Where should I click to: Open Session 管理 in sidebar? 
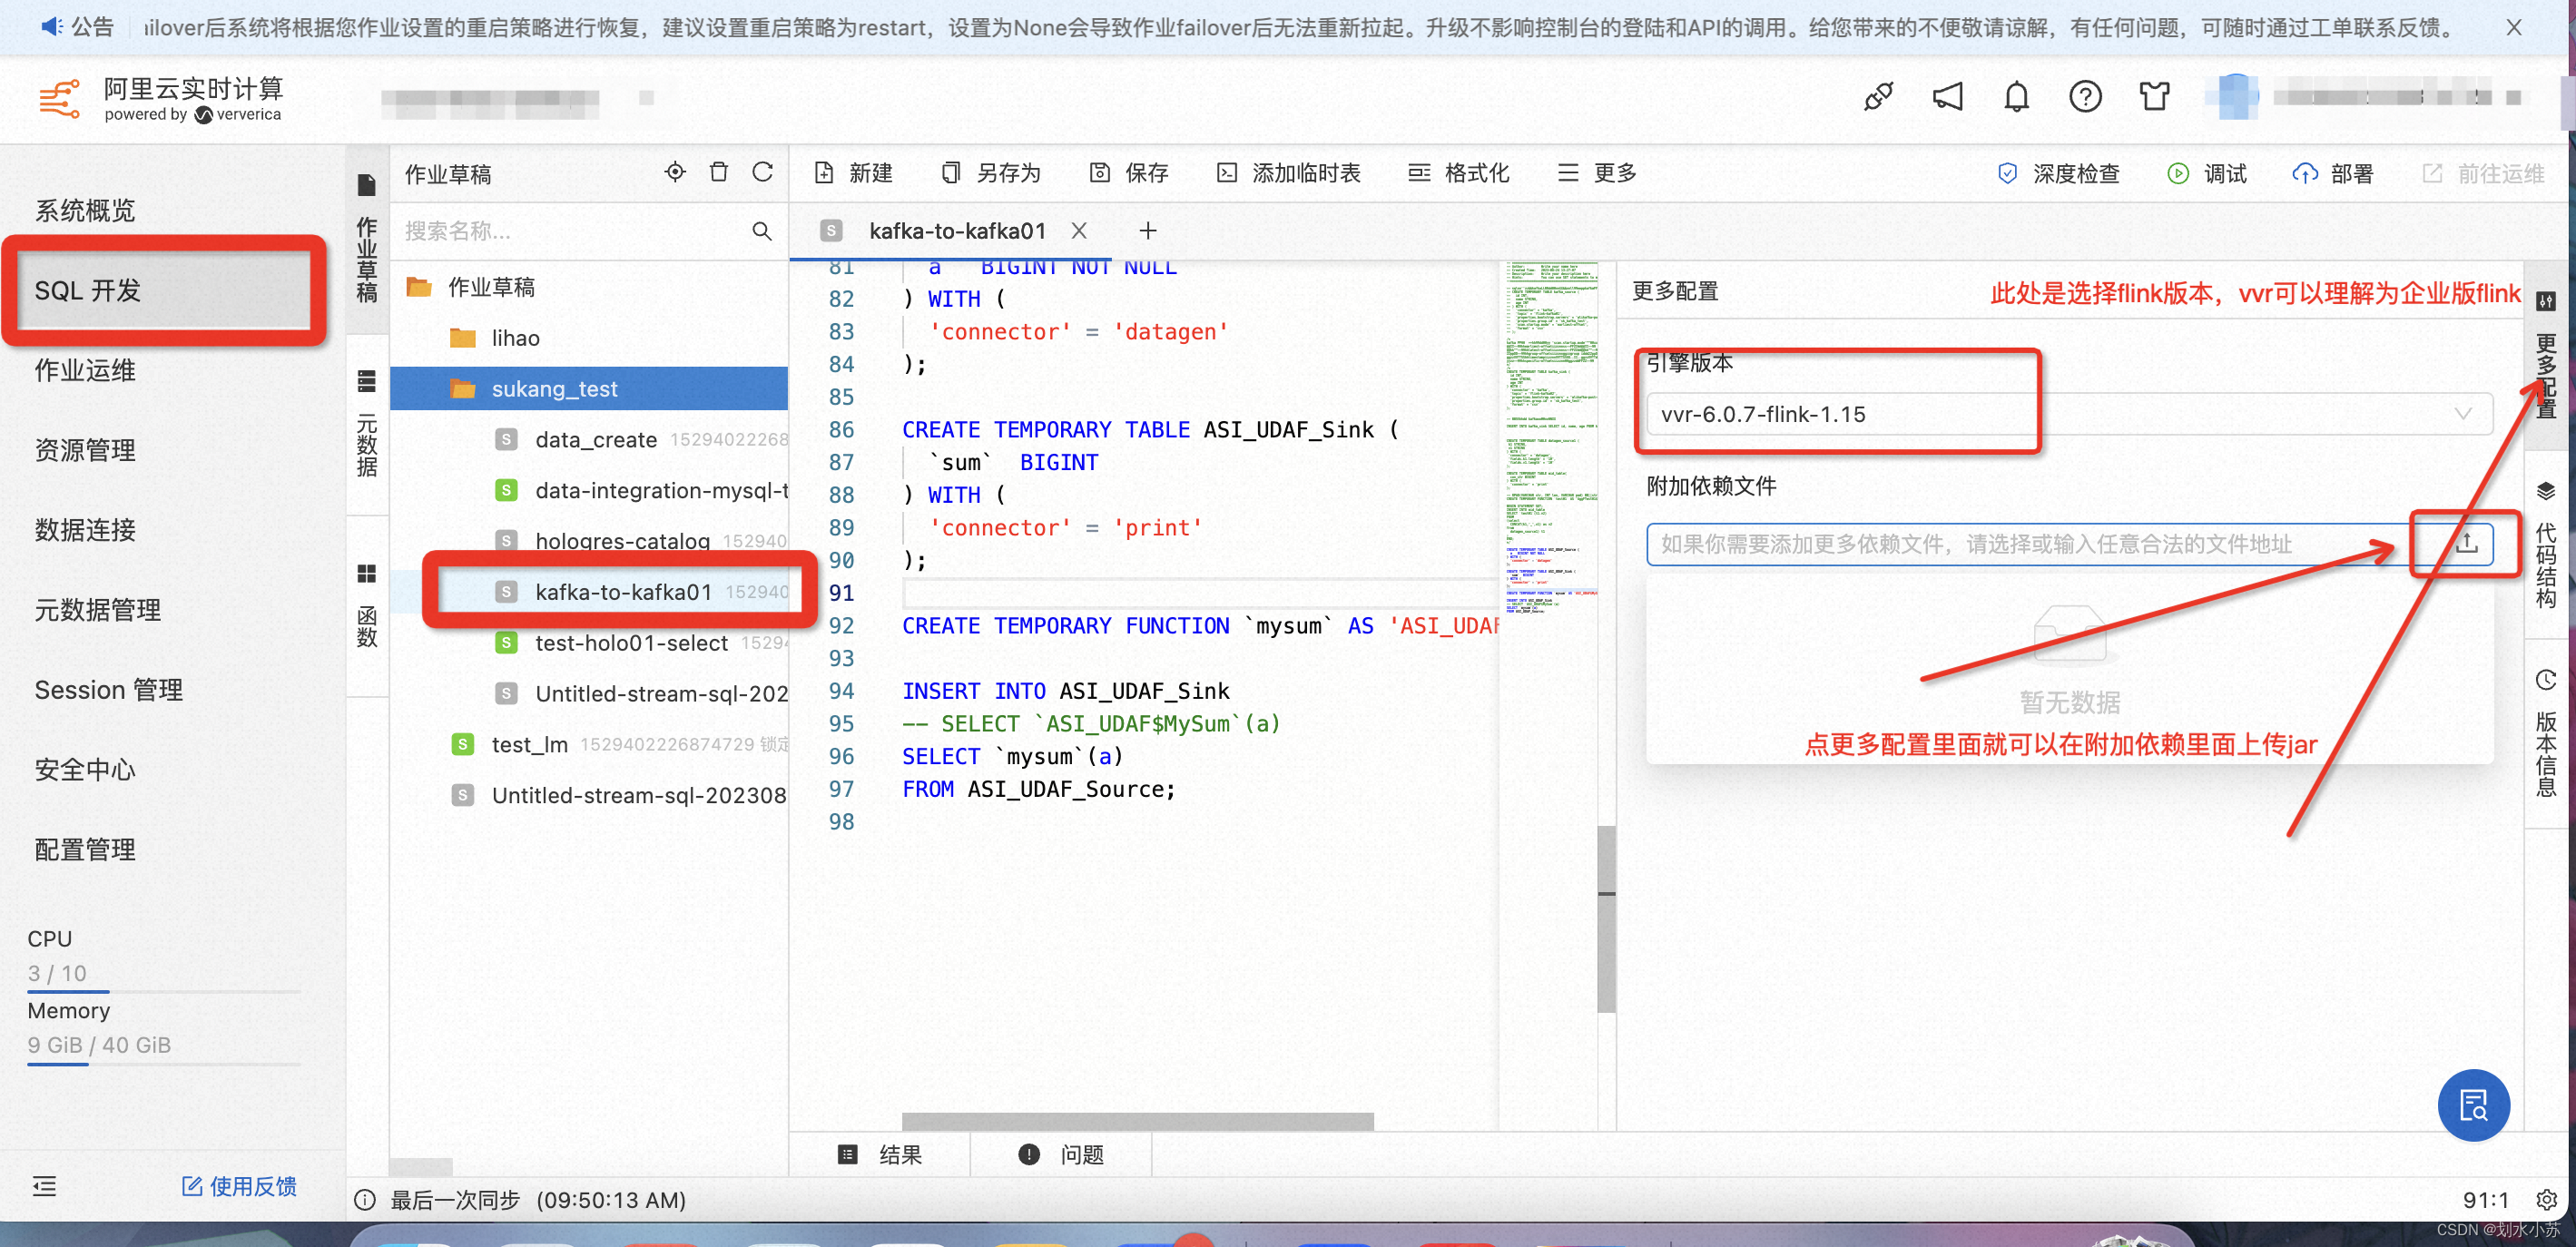pyautogui.click(x=109, y=690)
